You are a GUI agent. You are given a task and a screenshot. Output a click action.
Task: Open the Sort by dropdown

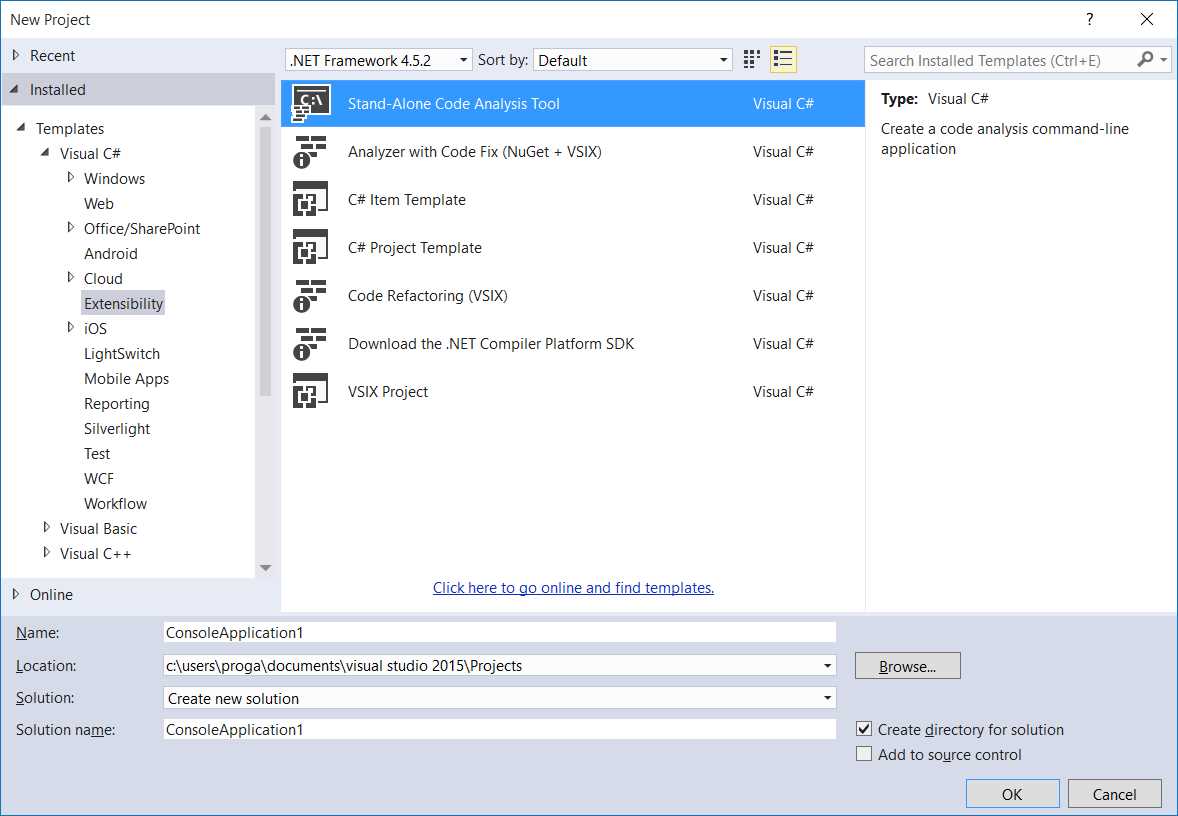tap(727, 59)
